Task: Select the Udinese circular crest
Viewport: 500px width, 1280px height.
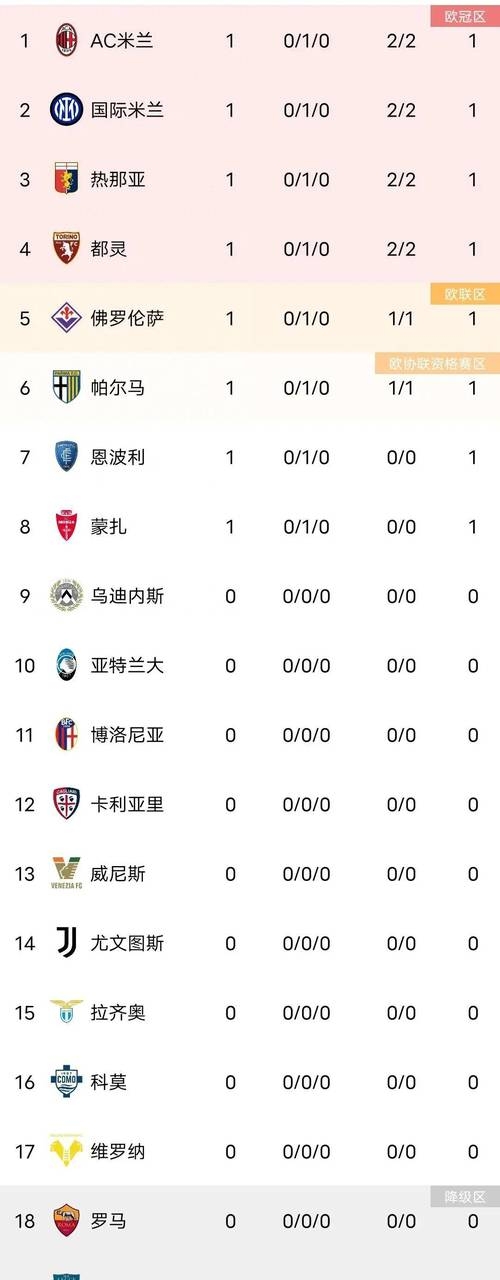Action: (66, 596)
